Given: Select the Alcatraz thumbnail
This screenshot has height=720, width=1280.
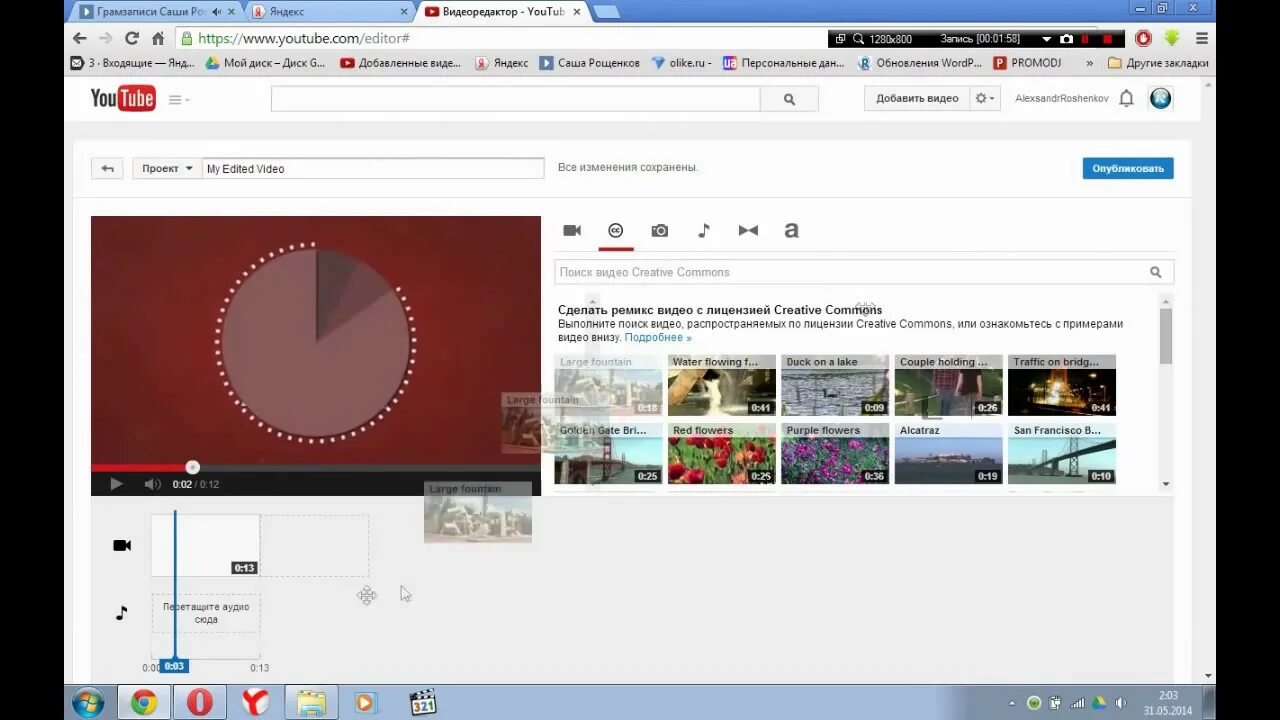Looking at the screenshot, I should [949, 454].
